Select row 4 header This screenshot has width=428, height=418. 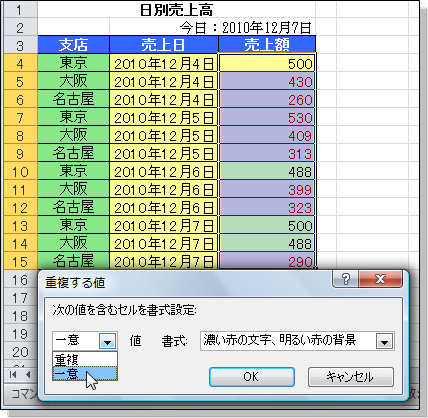[20, 63]
